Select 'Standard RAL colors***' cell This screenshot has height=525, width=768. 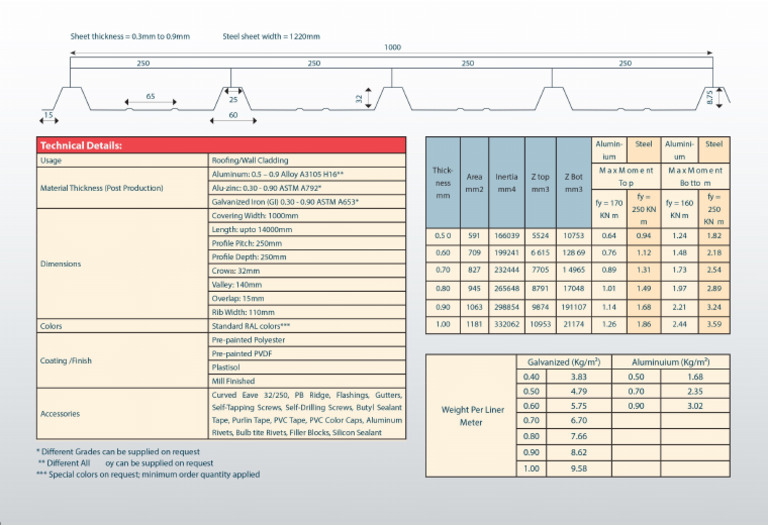pyautogui.click(x=307, y=326)
